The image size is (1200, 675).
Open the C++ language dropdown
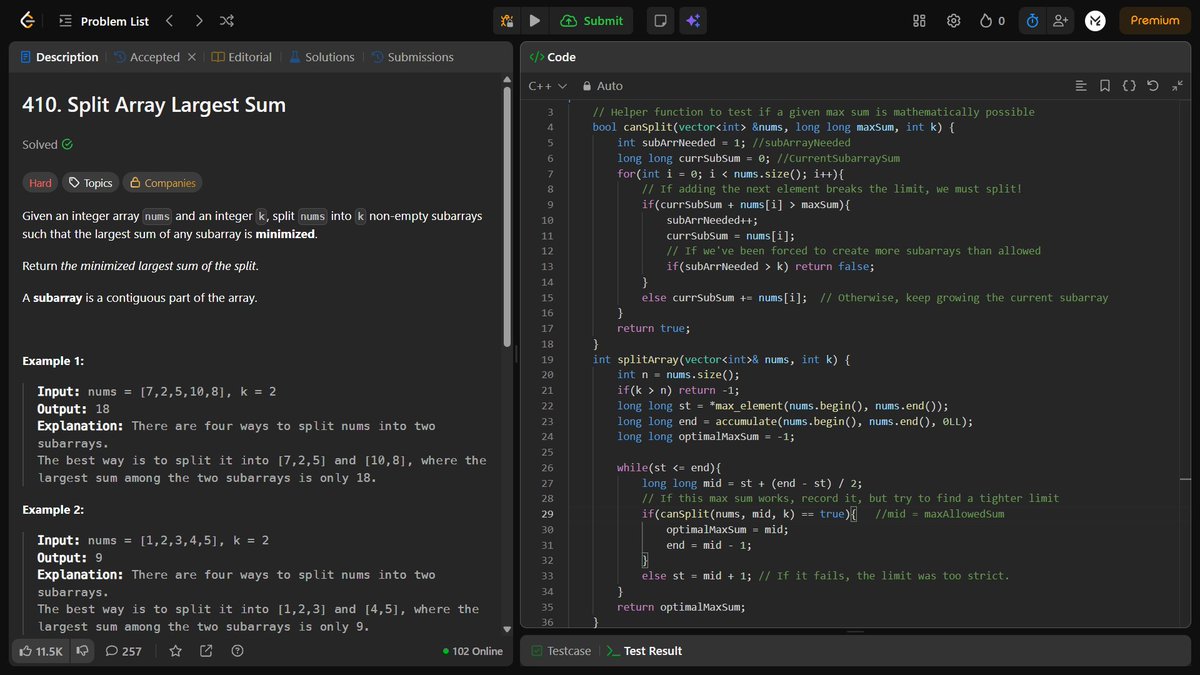pos(548,86)
